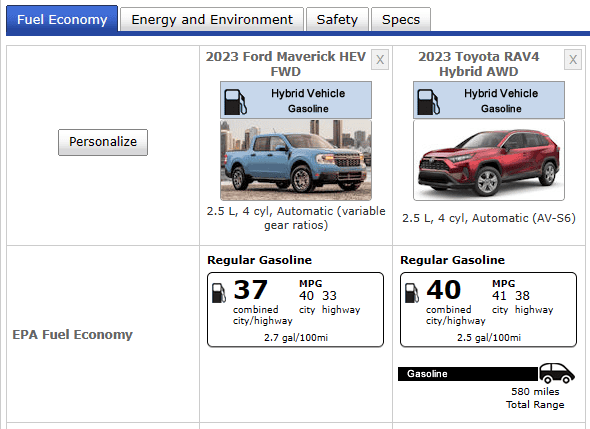Remove the Toyota RAV4 Hybrid from comparison
The height and width of the screenshot is (429, 590).
(x=573, y=59)
